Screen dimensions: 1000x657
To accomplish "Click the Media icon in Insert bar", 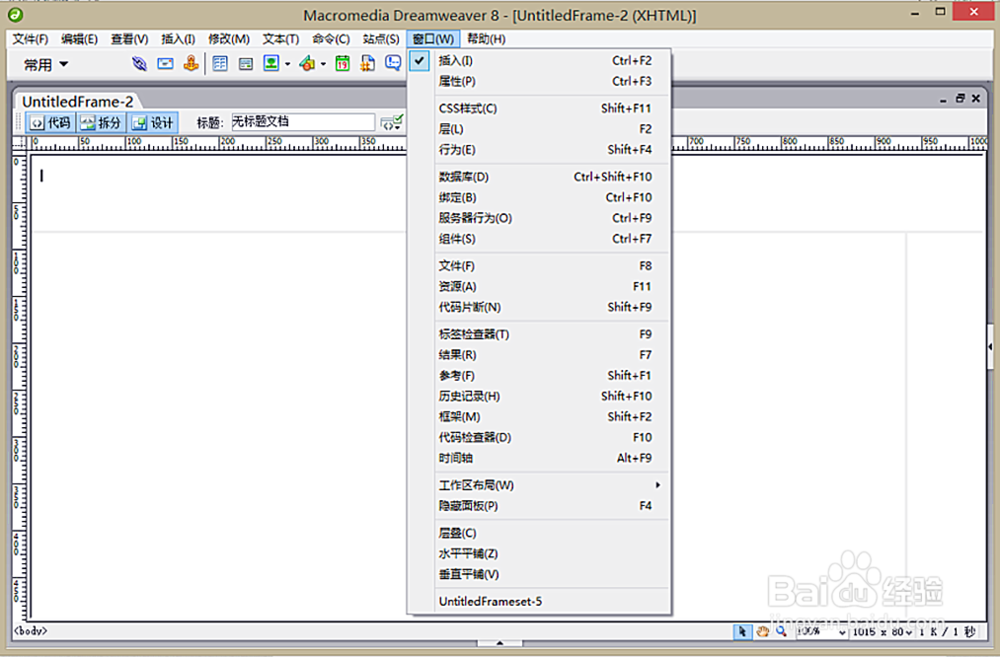I will (x=307, y=64).
